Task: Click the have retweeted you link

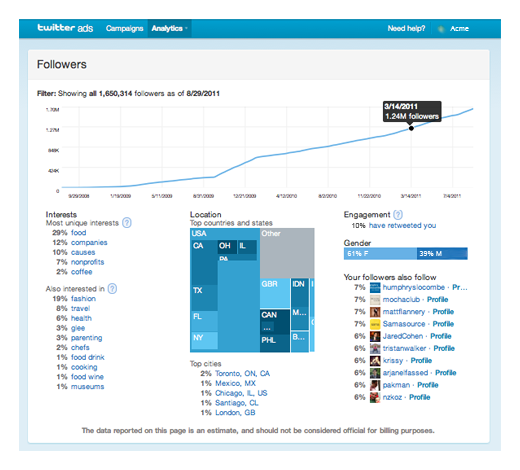Action: (x=402, y=225)
